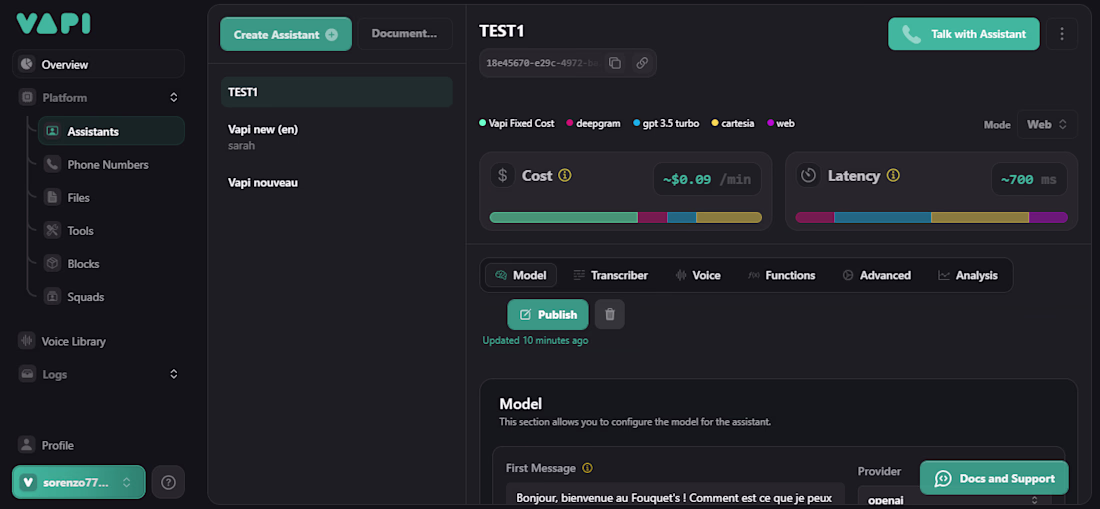Click the First Message info icon

[x=588, y=468]
